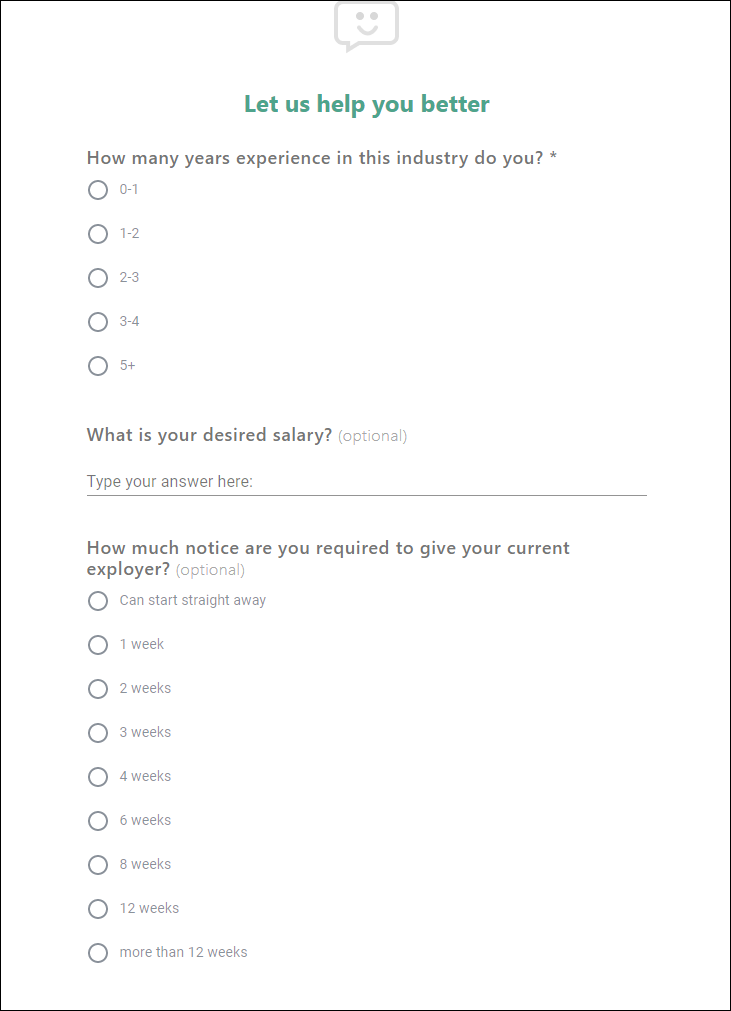The height and width of the screenshot is (1011, 731).
Task: Choose 2-3 years experience radio button
Action: [98, 278]
